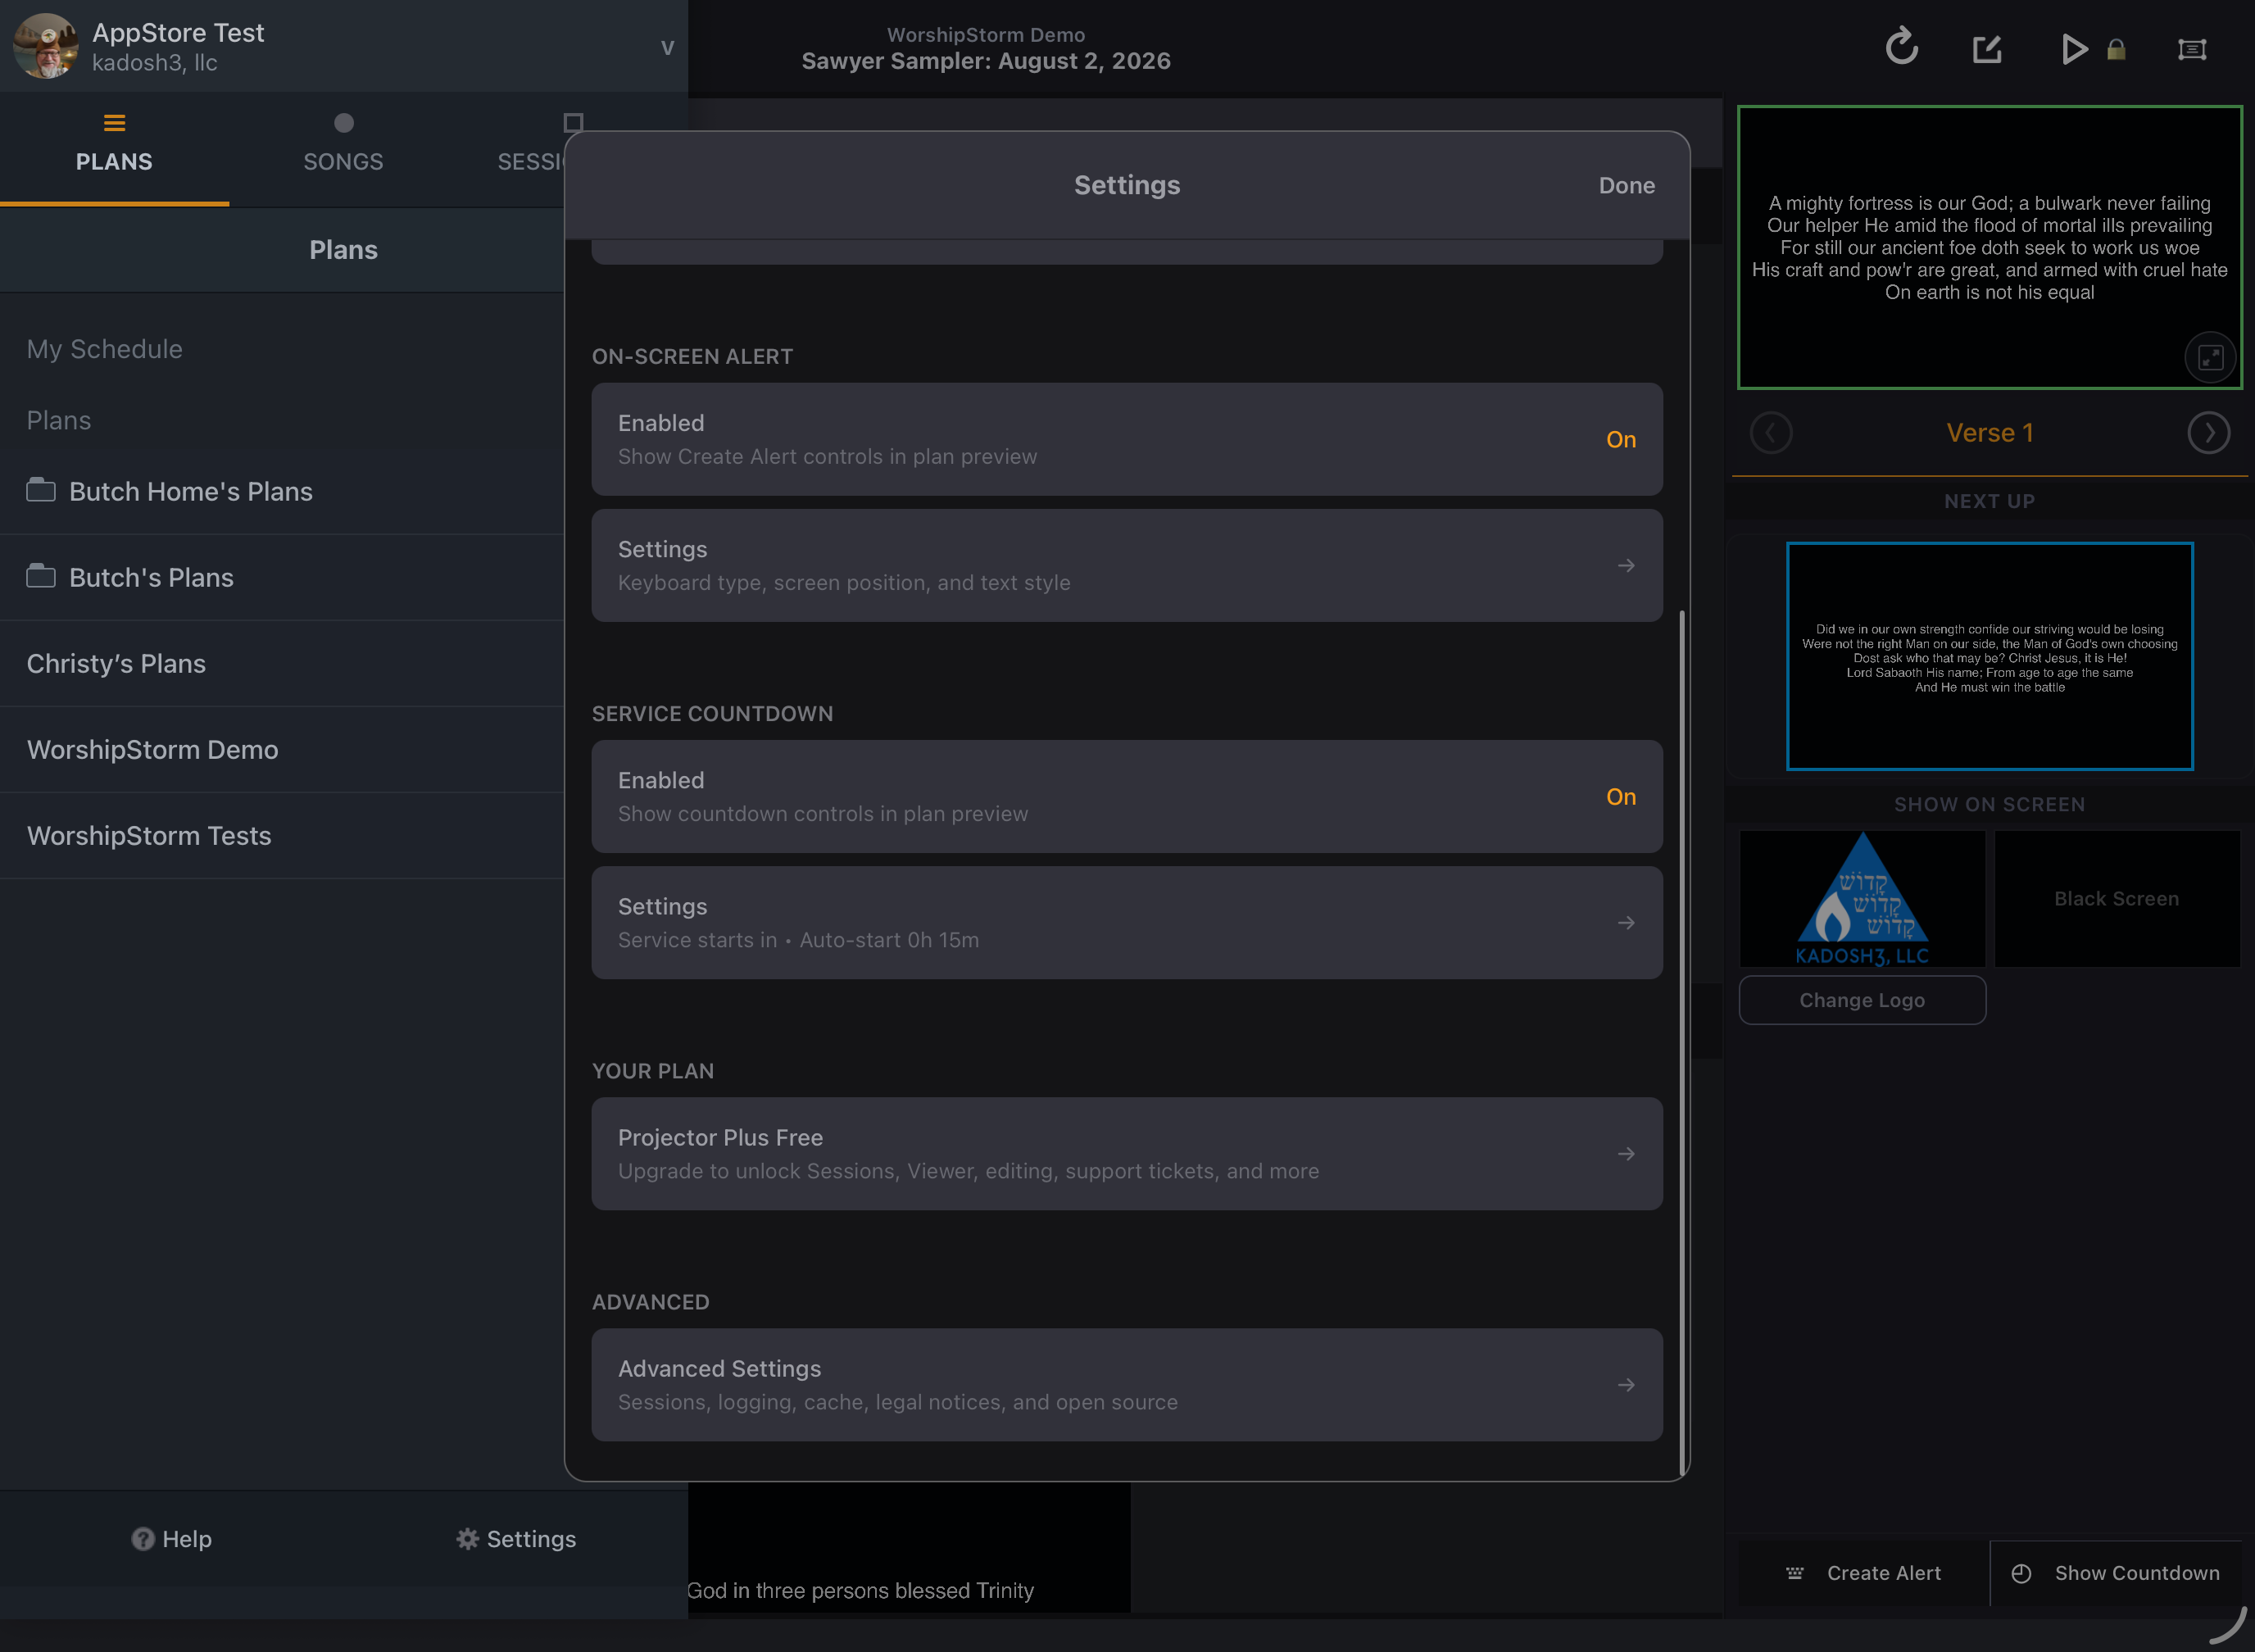Screen dimensions: 2255x1652
Task: Toggle Service Countdown Enabled setting
Action: (1127, 796)
